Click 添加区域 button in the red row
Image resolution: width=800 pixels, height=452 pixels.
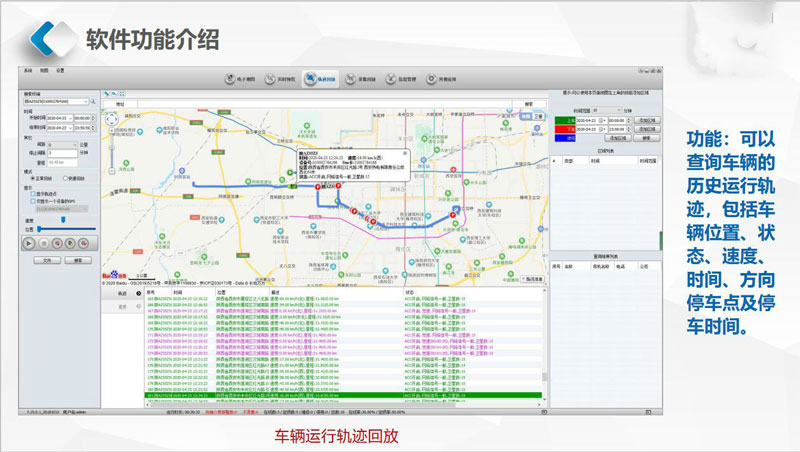647,129
